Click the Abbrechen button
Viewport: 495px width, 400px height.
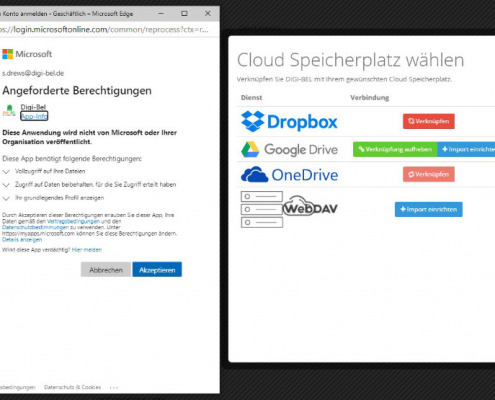pyautogui.click(x=106, y=270)
